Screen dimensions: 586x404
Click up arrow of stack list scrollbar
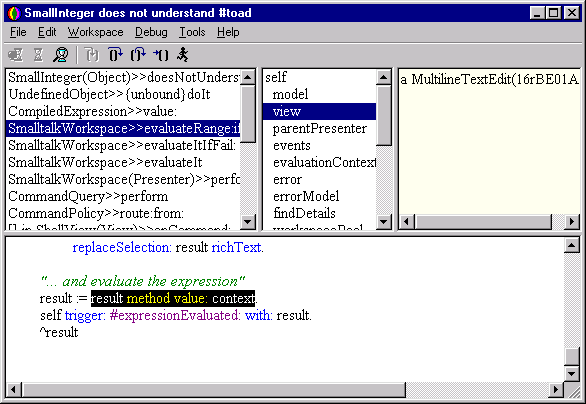[248, 77]
